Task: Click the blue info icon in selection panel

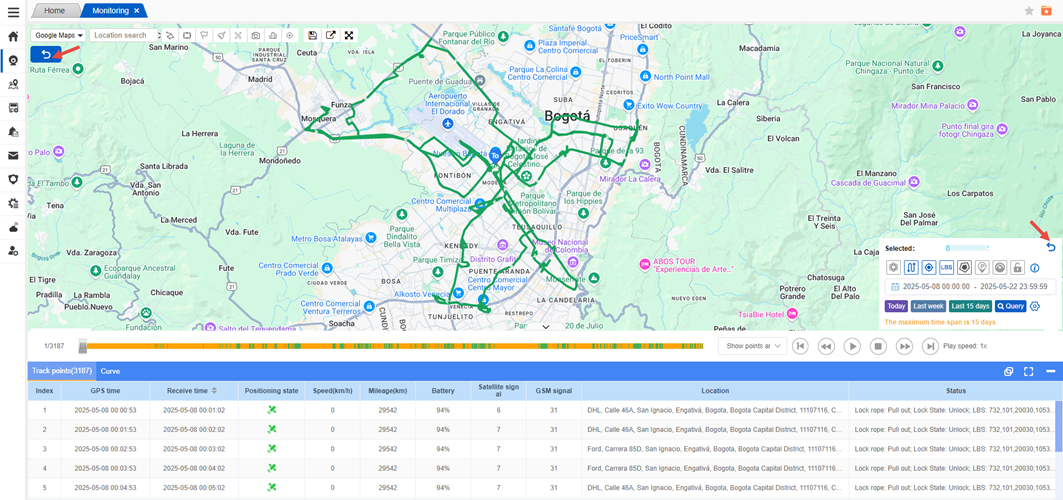Action: (x=1035, y=268)
